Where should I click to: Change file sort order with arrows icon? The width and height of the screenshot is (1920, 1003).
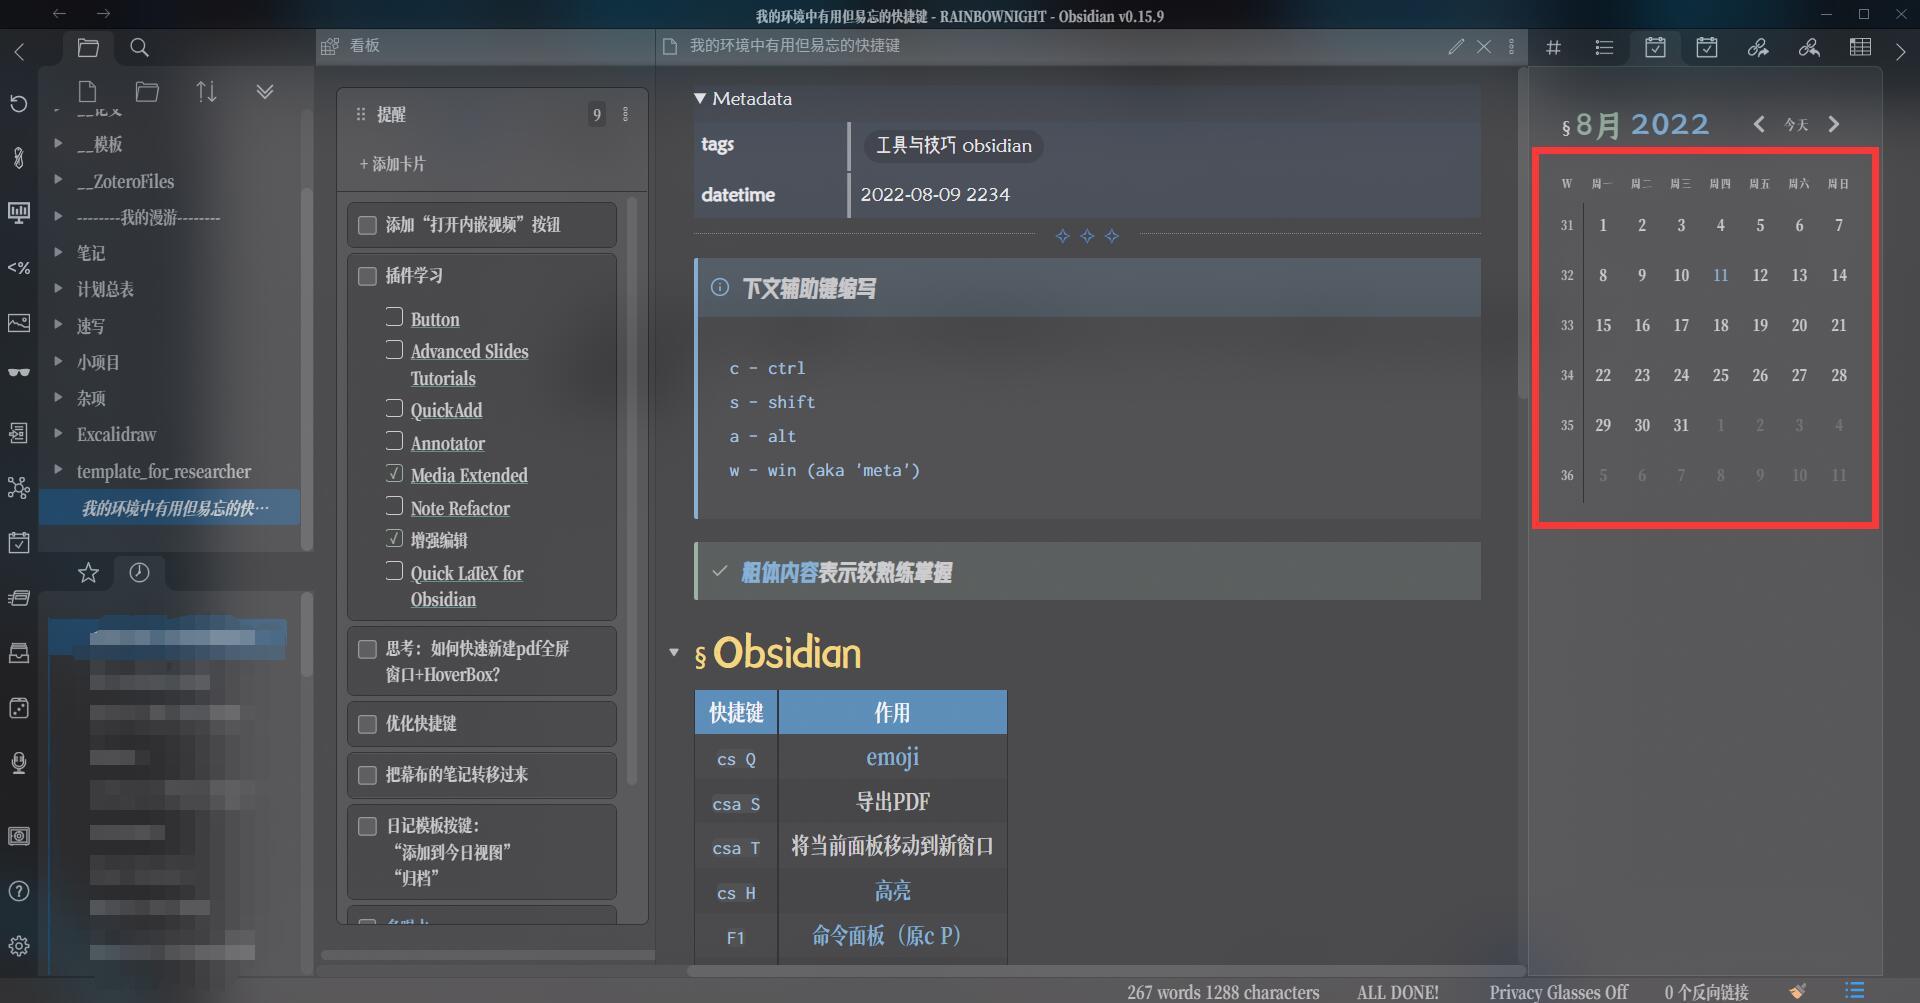coord(206,92)
